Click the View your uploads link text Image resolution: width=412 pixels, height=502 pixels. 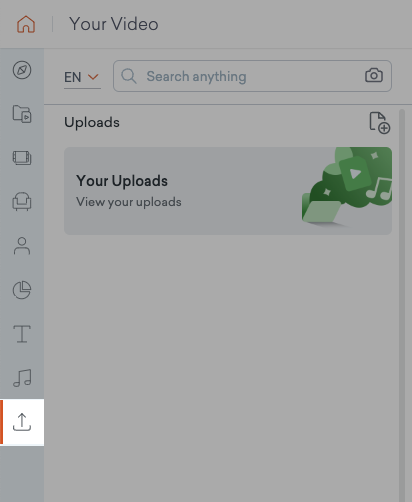129,202
